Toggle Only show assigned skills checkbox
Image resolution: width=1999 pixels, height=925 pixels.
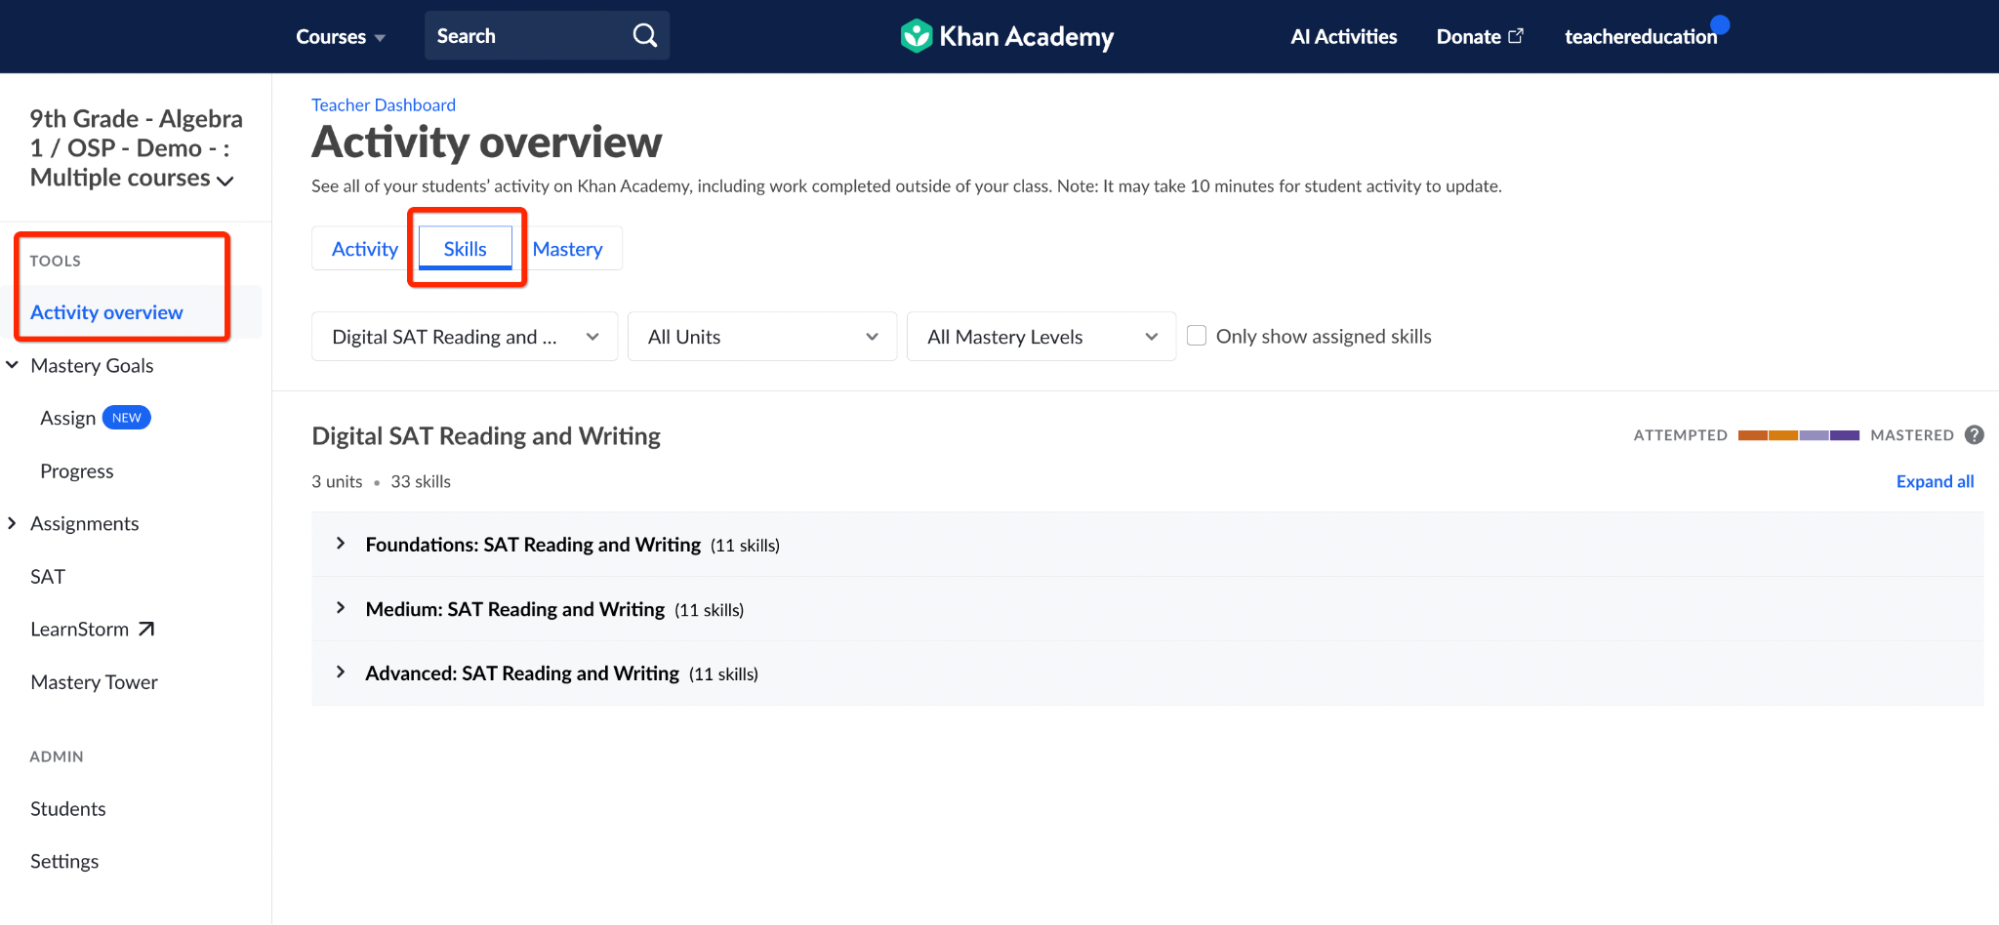click(x=1196, y=336)
